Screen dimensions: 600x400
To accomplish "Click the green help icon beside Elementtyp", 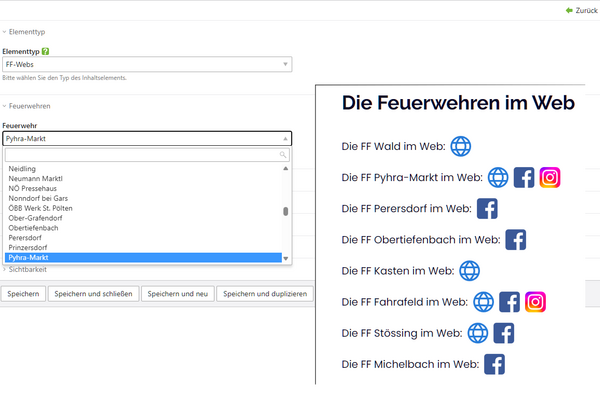I will pyautogui.click(x=46, y=51).
